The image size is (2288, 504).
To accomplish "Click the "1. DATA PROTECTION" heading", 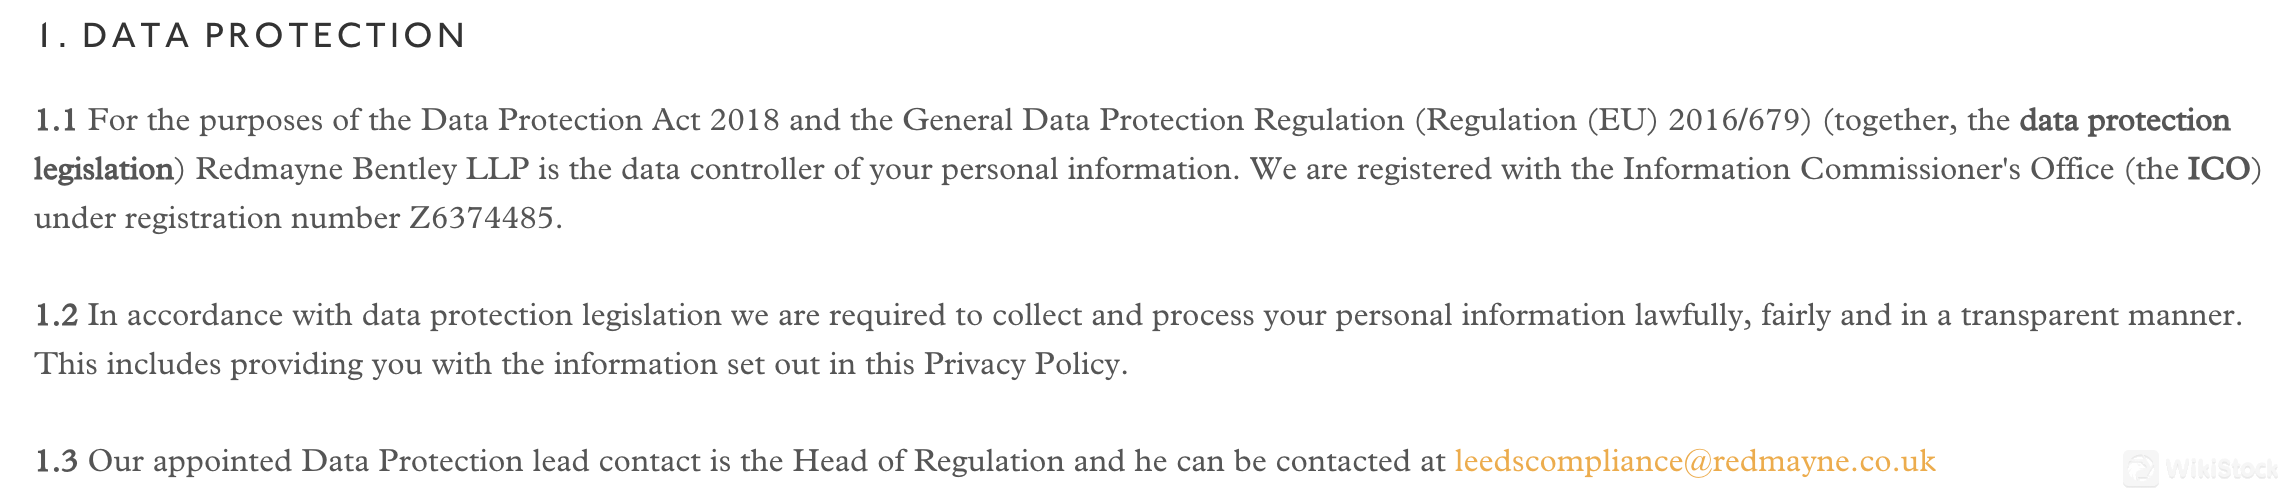I will pyautogui.click(x=250, y=36).
